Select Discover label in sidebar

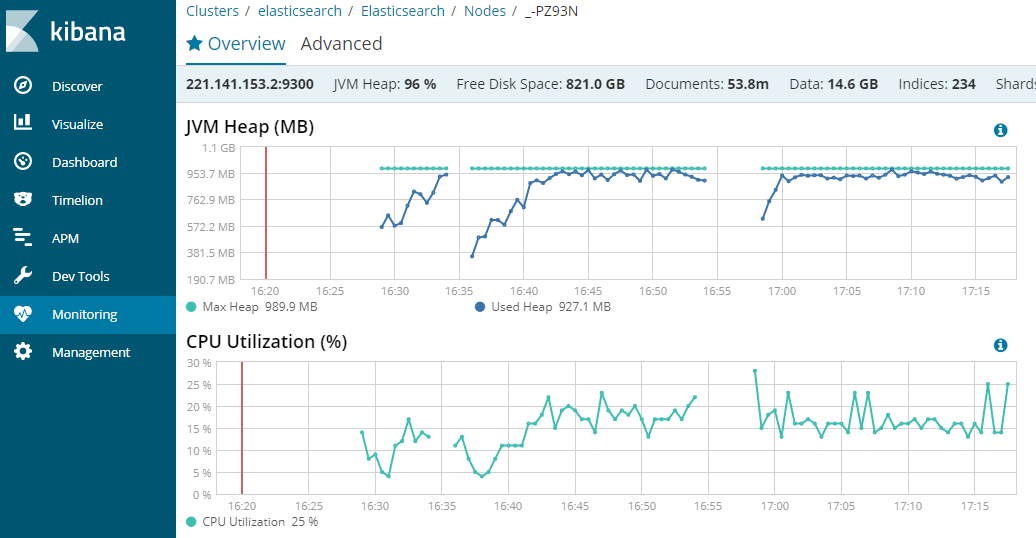click(77, 86)
